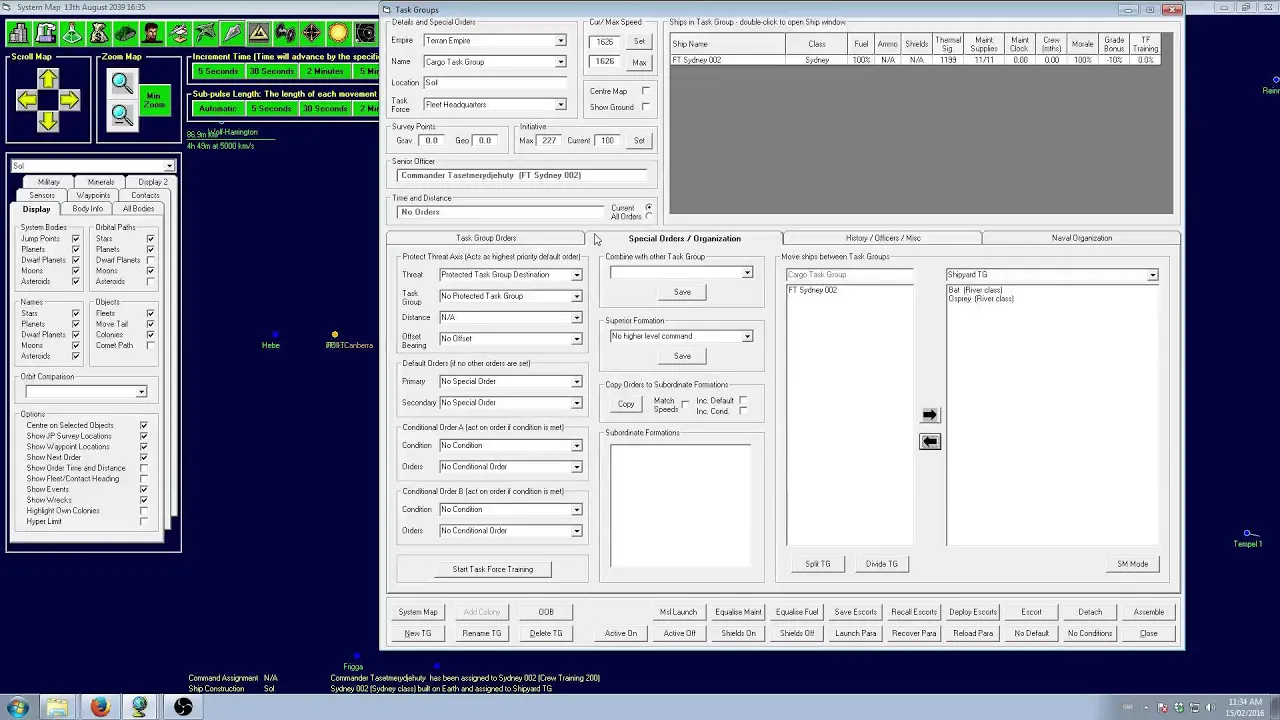Open the Shipyard TG destination dropdown
This screenshot has height=720, width=1280.
[x=1152, y=275]
